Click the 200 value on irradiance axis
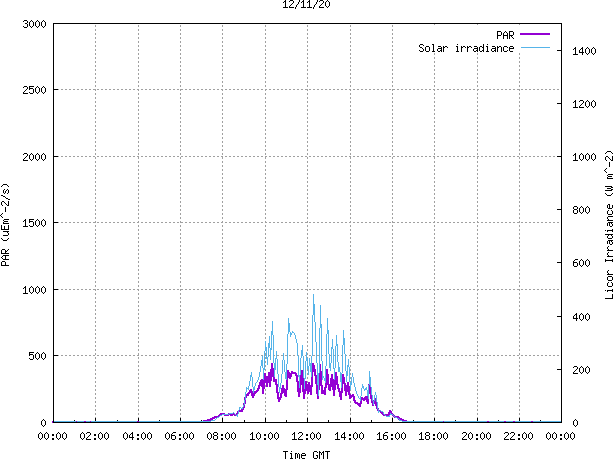Screen dimensions: 613x459 pos(581,370)
